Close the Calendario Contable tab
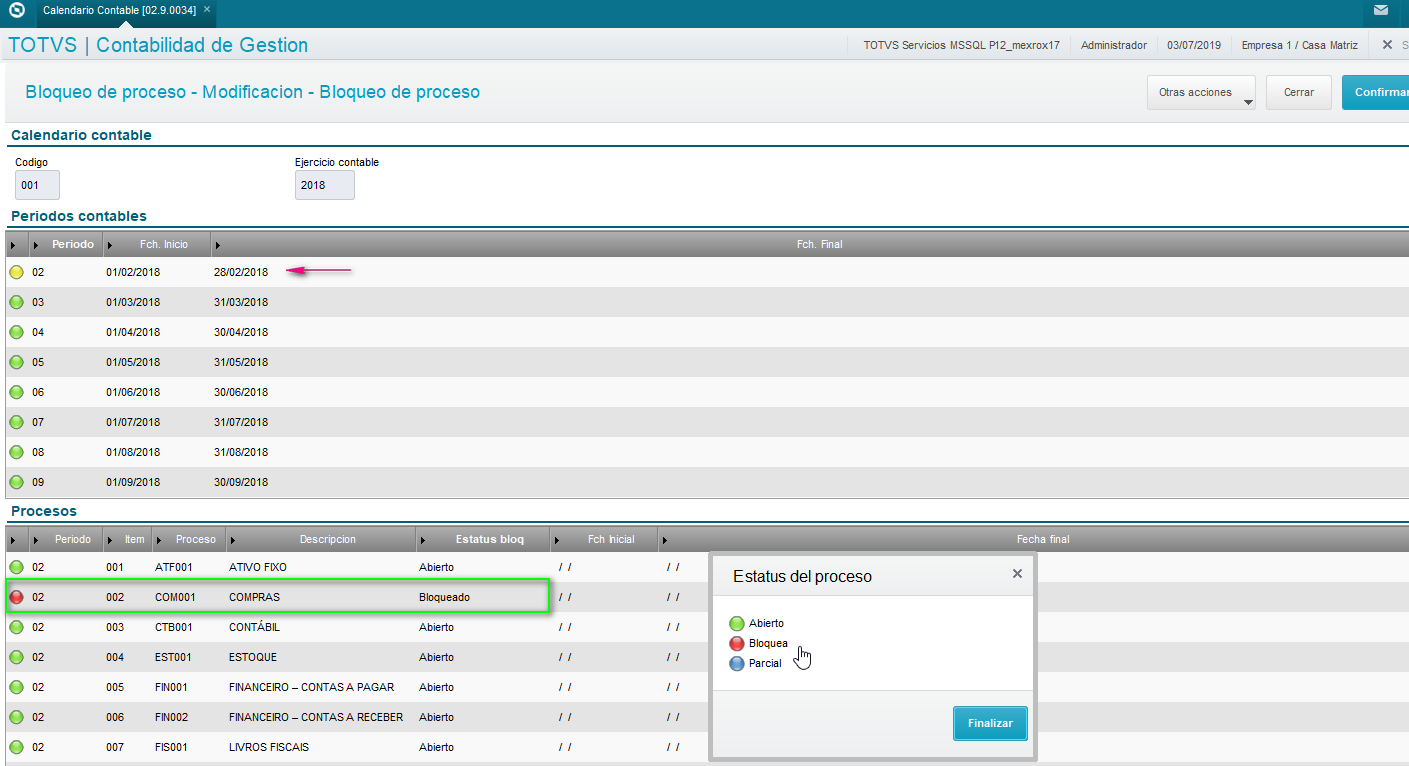 pyautogui.click(x=207, y=9)
